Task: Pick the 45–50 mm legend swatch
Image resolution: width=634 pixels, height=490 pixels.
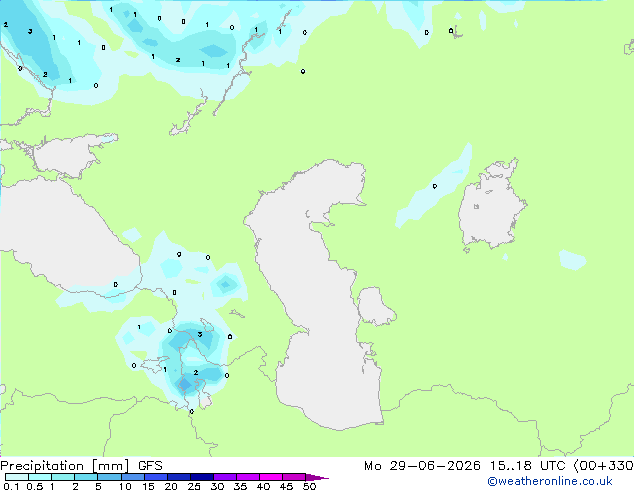Action: (294, 477)
